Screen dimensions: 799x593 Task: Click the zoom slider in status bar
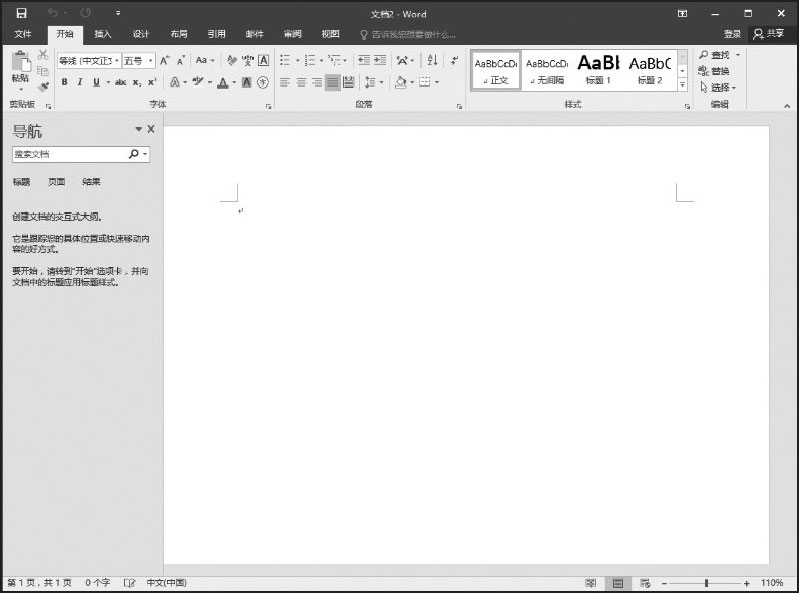point(706,583)
